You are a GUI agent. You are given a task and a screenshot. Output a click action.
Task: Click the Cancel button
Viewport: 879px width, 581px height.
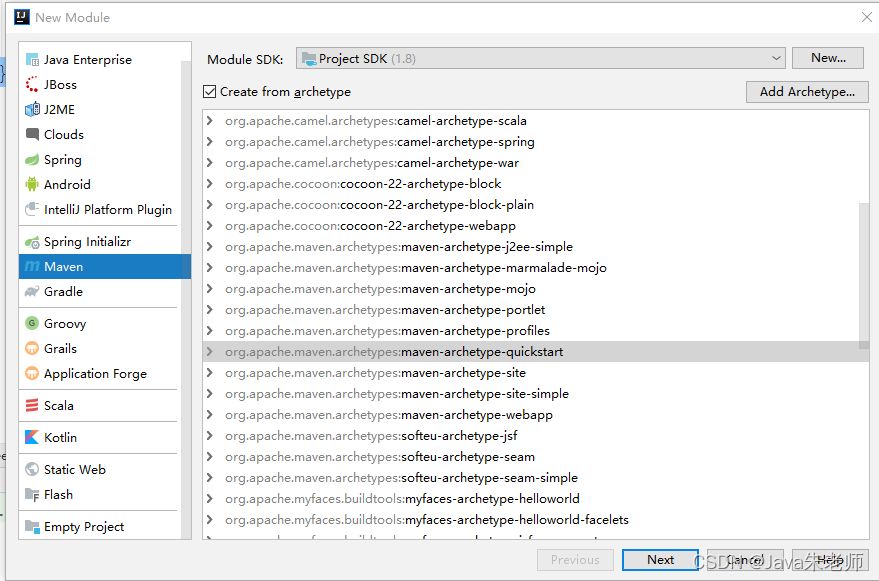[745, 560]
